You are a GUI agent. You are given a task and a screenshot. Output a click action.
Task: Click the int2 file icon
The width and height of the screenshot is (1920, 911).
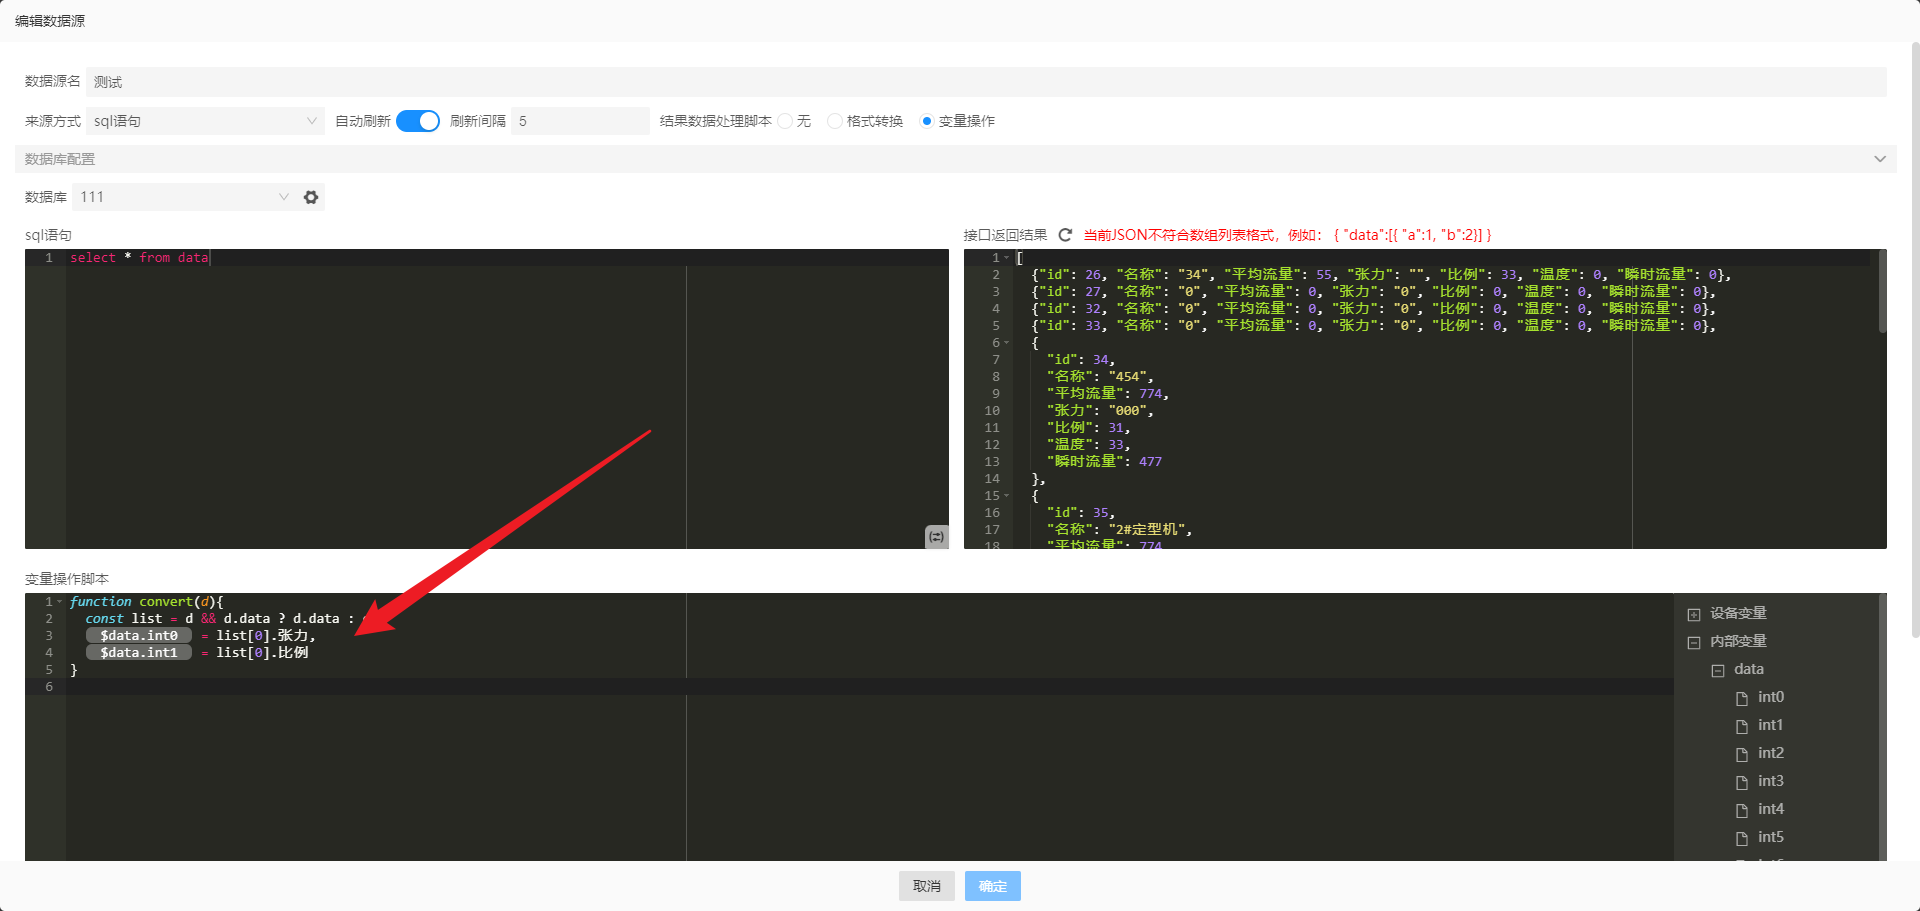(1742, 754)
